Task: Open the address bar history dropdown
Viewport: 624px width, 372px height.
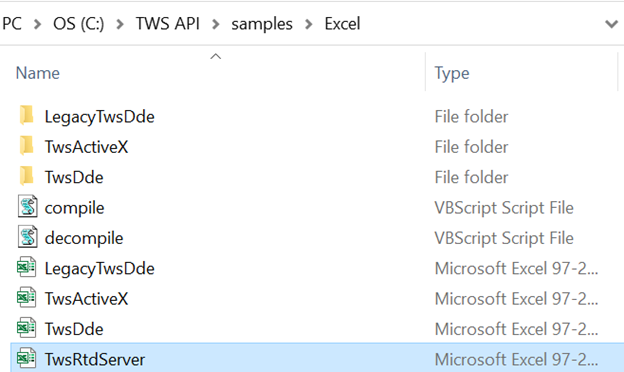Action: pyautogui.click(x=611, y=24)
